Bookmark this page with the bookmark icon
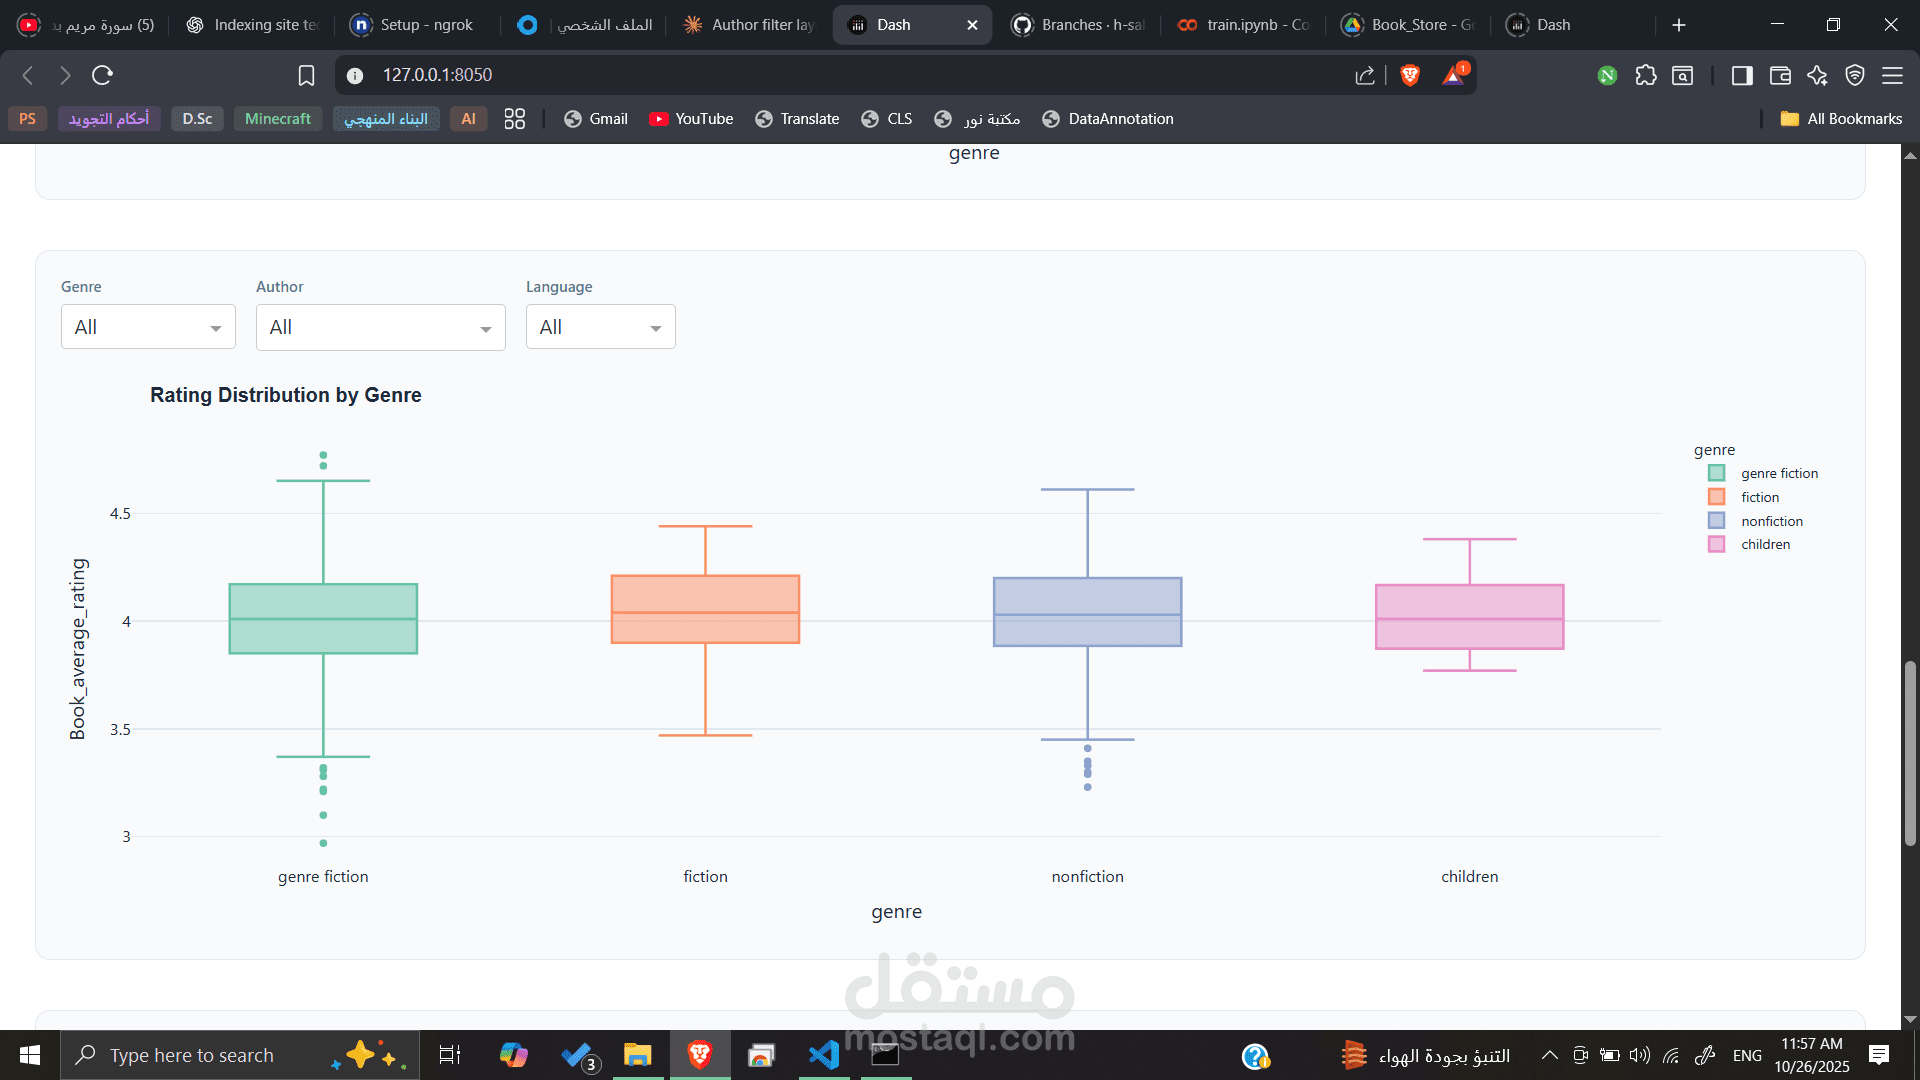The width and height of the screenshot is (1920, 1080). tap(306, 75)
